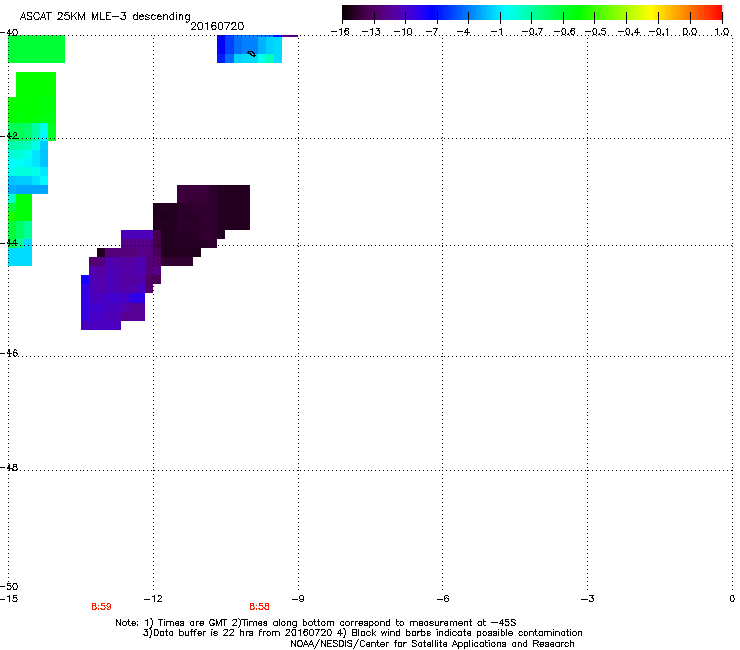The height and width of the screenshot is (650, 740).
Task: Click the -42 latitude axis label
Action: 9,135
